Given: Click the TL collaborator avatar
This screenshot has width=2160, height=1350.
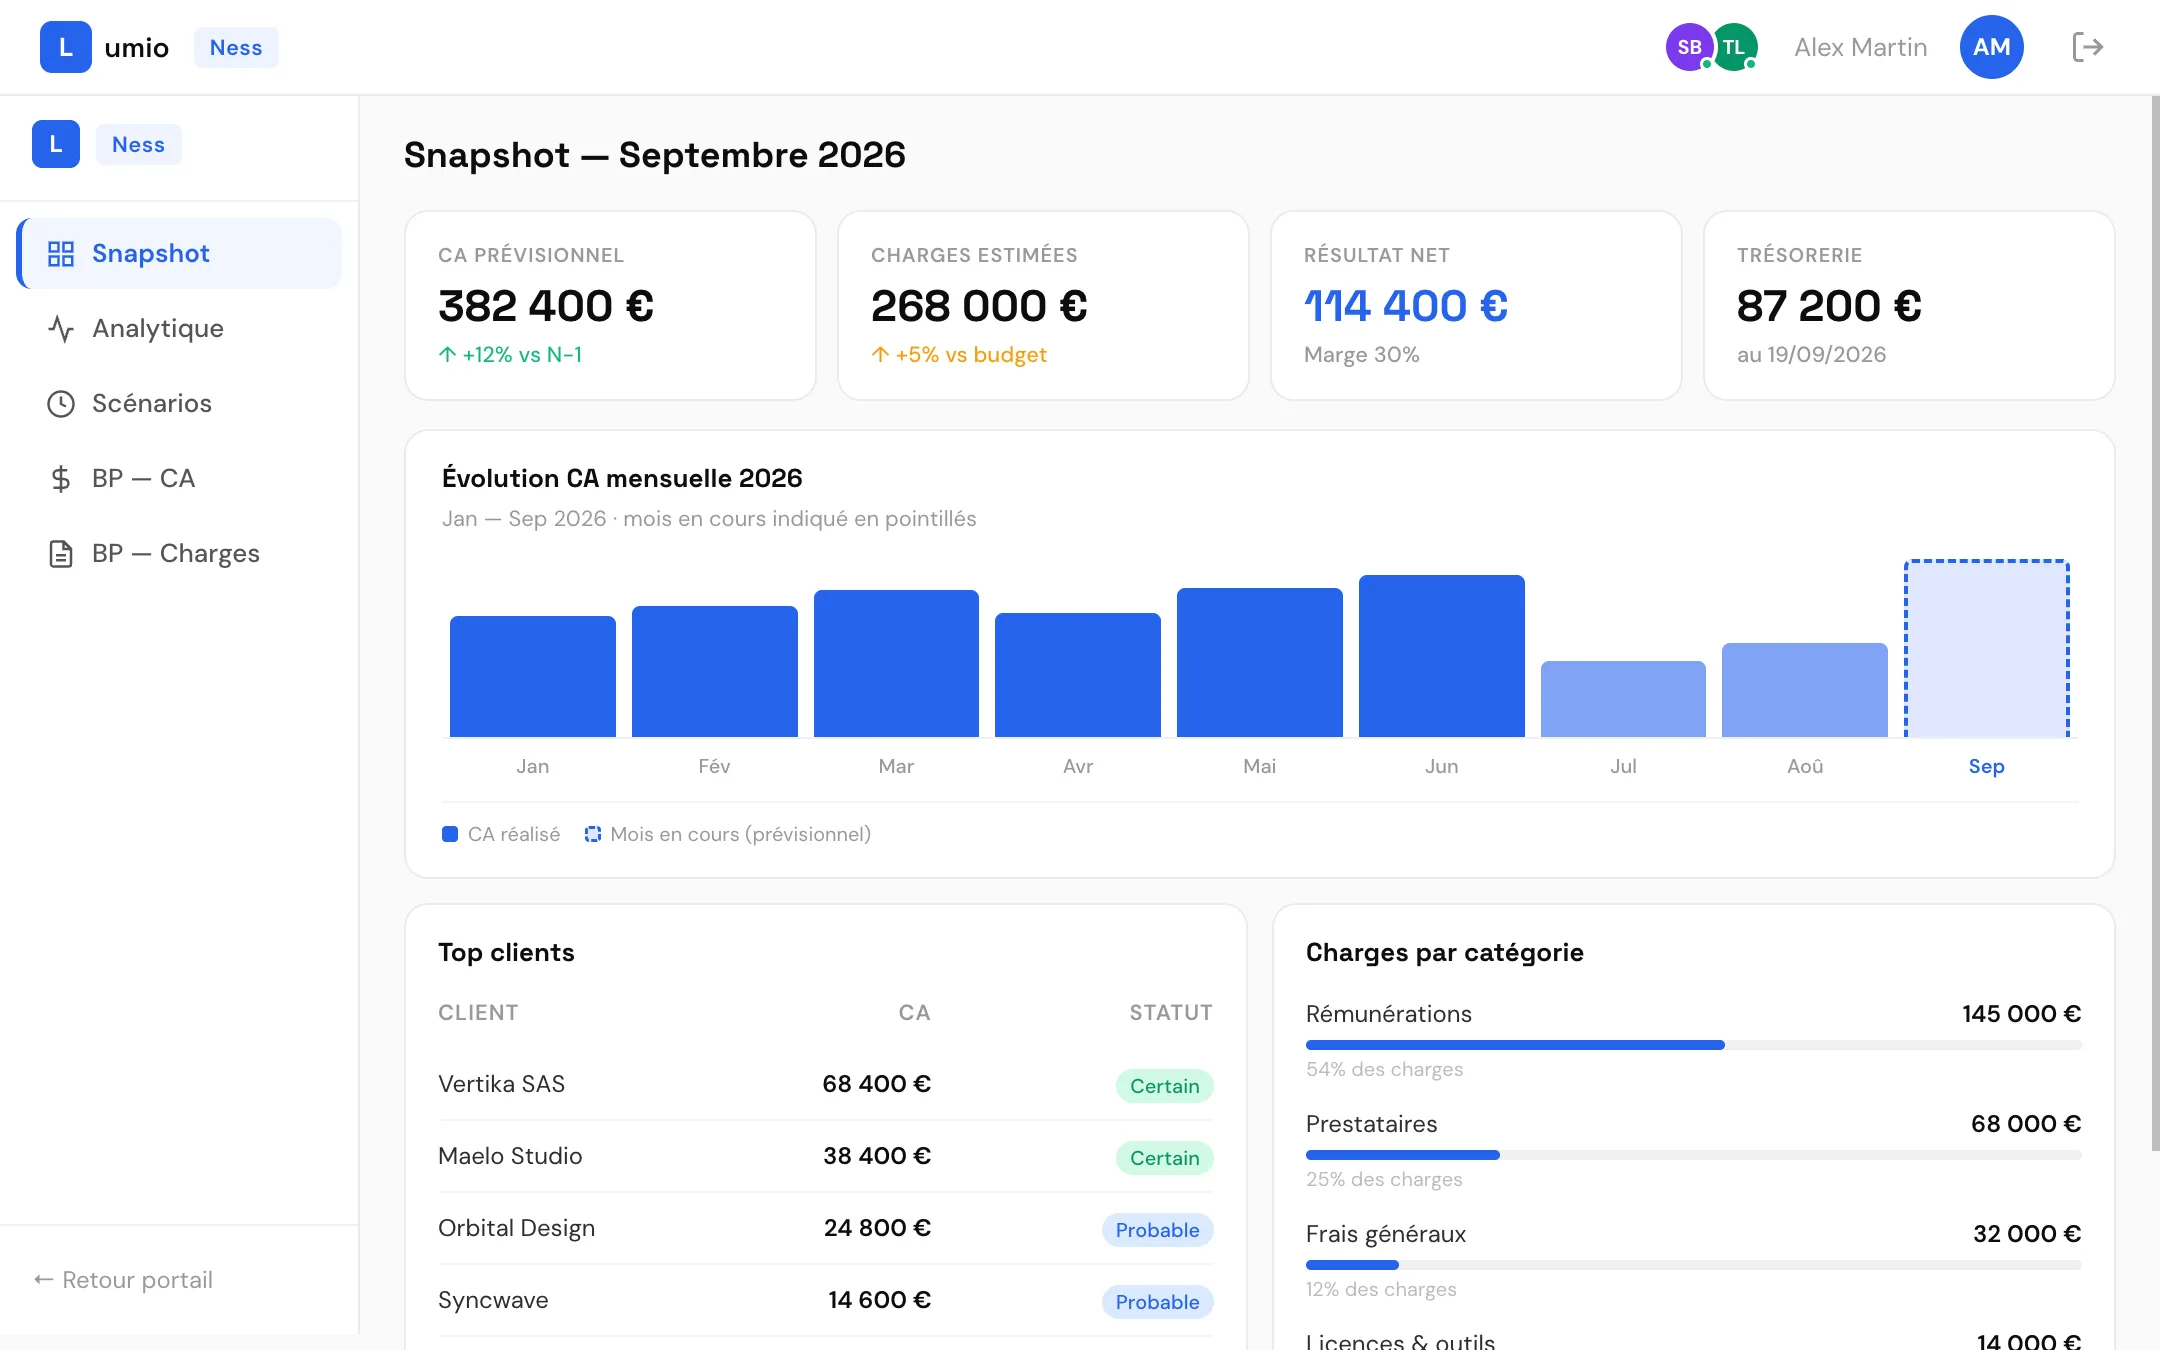Looking at the screenshot, I should tap(1734, 47).
